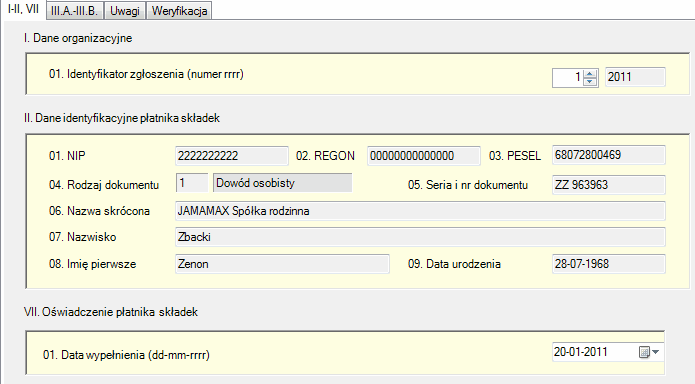The height and width of the screenshot is (384, 695).
Task: Click the '03. PESEL' label
Action: pyautogui.click(x=515, y=156)
